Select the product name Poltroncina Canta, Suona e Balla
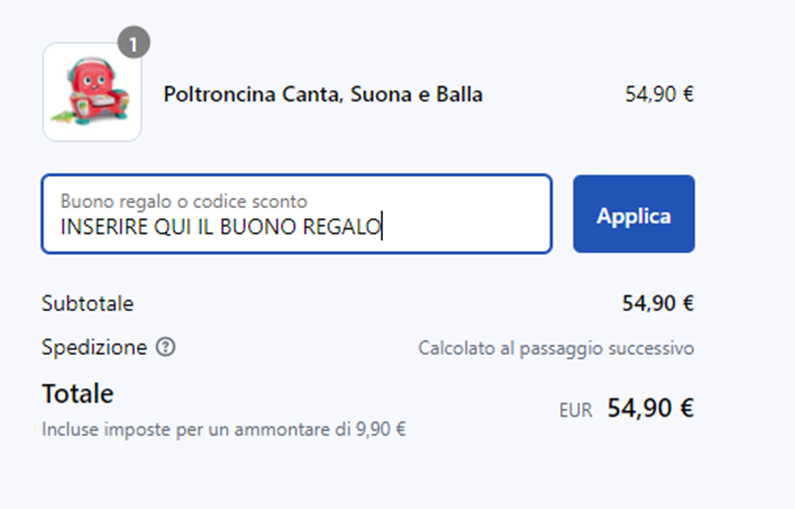This screenshot has height=509, width=795. pyautogui.click(x=323, y=95)
